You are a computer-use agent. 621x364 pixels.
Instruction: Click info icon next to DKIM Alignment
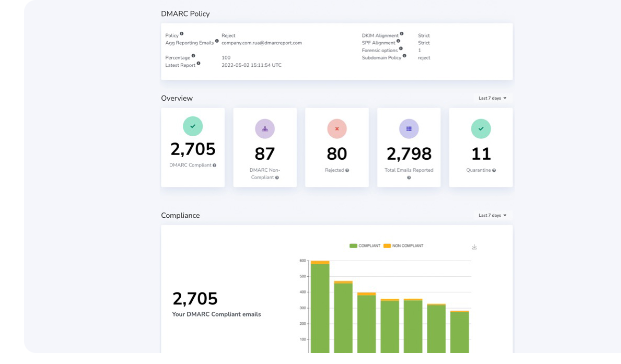(x=402, y=34)
